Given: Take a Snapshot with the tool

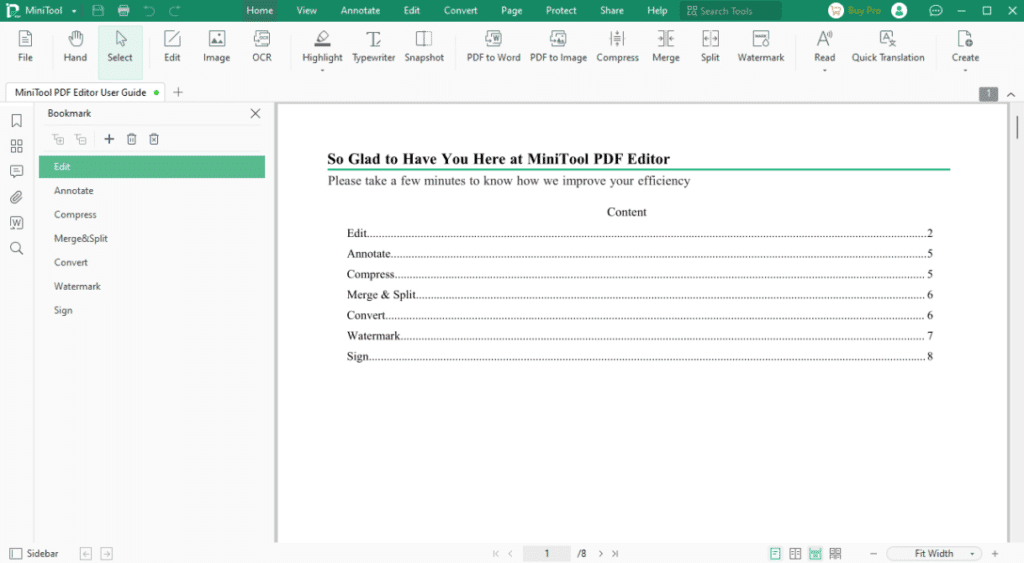Looking at the screenshot, I should coord(424,46).
